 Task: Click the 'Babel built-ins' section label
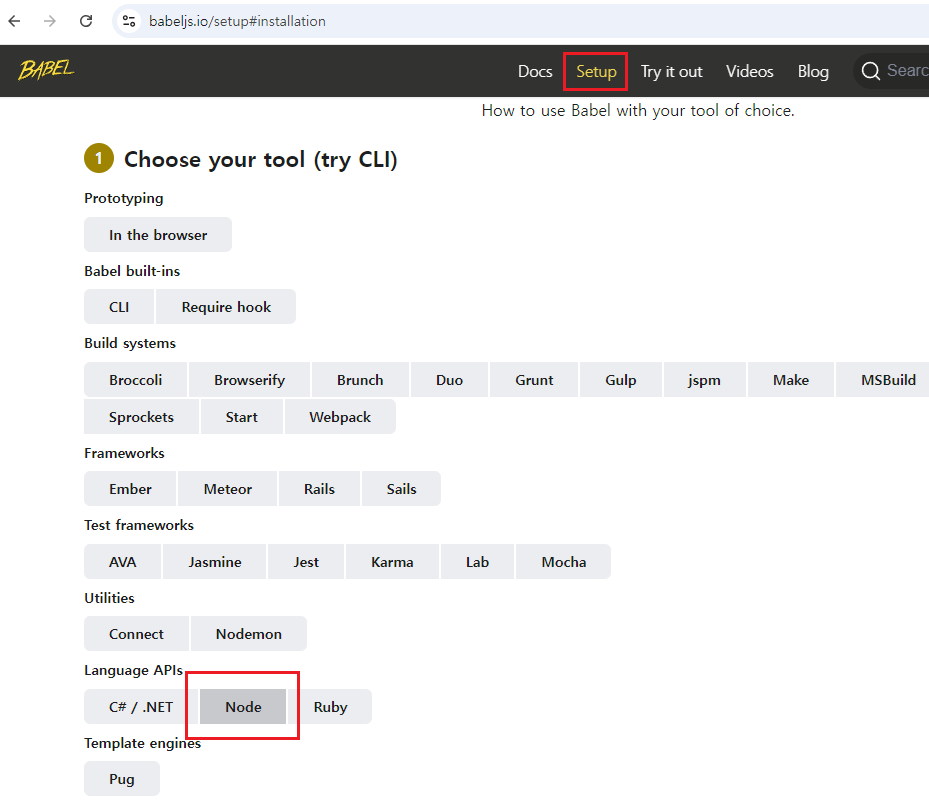(x=132, y=271)
